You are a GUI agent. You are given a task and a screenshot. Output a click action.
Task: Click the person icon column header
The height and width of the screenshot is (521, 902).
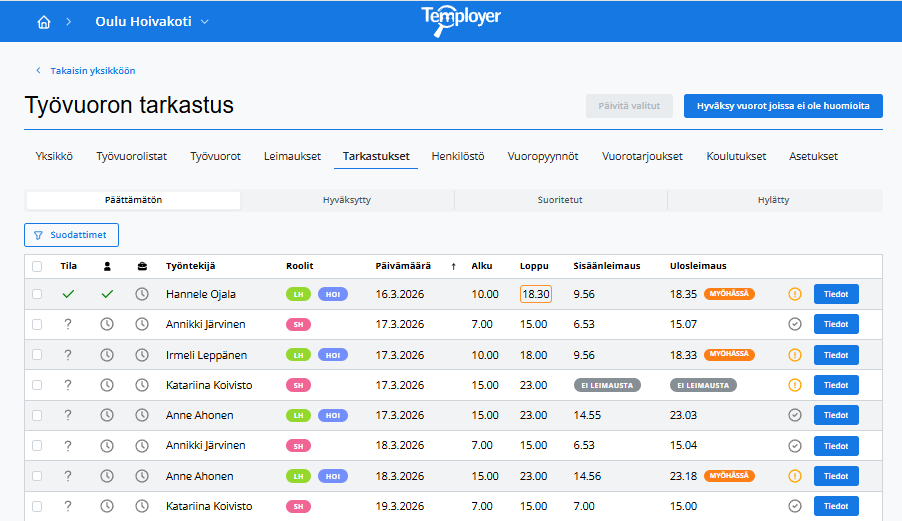107,266
